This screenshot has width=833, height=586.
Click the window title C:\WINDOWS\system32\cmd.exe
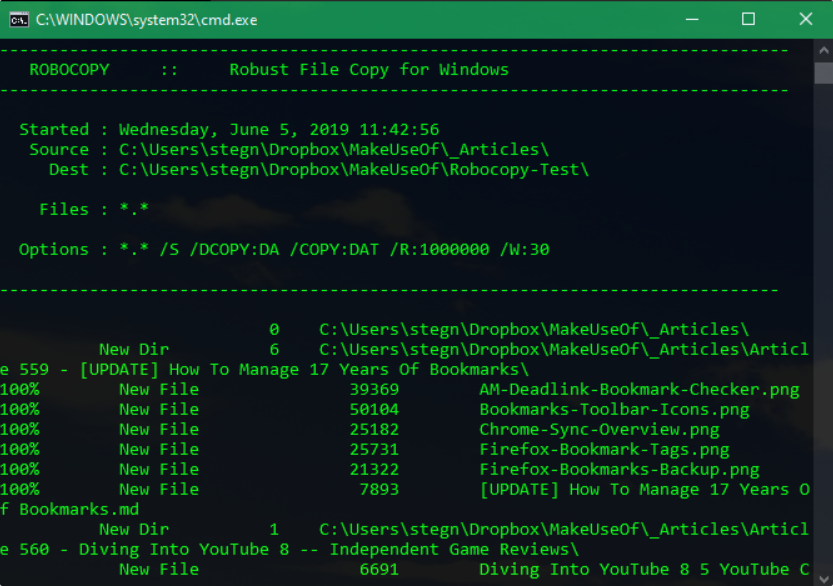147,20
